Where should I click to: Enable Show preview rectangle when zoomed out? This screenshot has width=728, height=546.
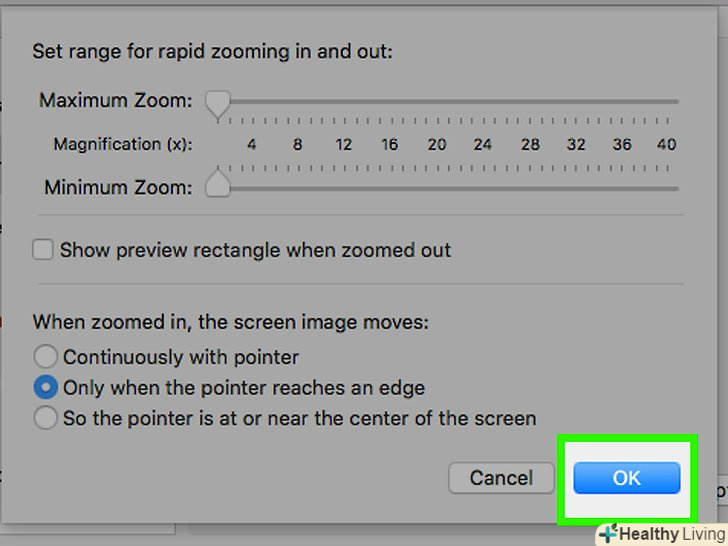pyautogui.click(x=43, y=250)
